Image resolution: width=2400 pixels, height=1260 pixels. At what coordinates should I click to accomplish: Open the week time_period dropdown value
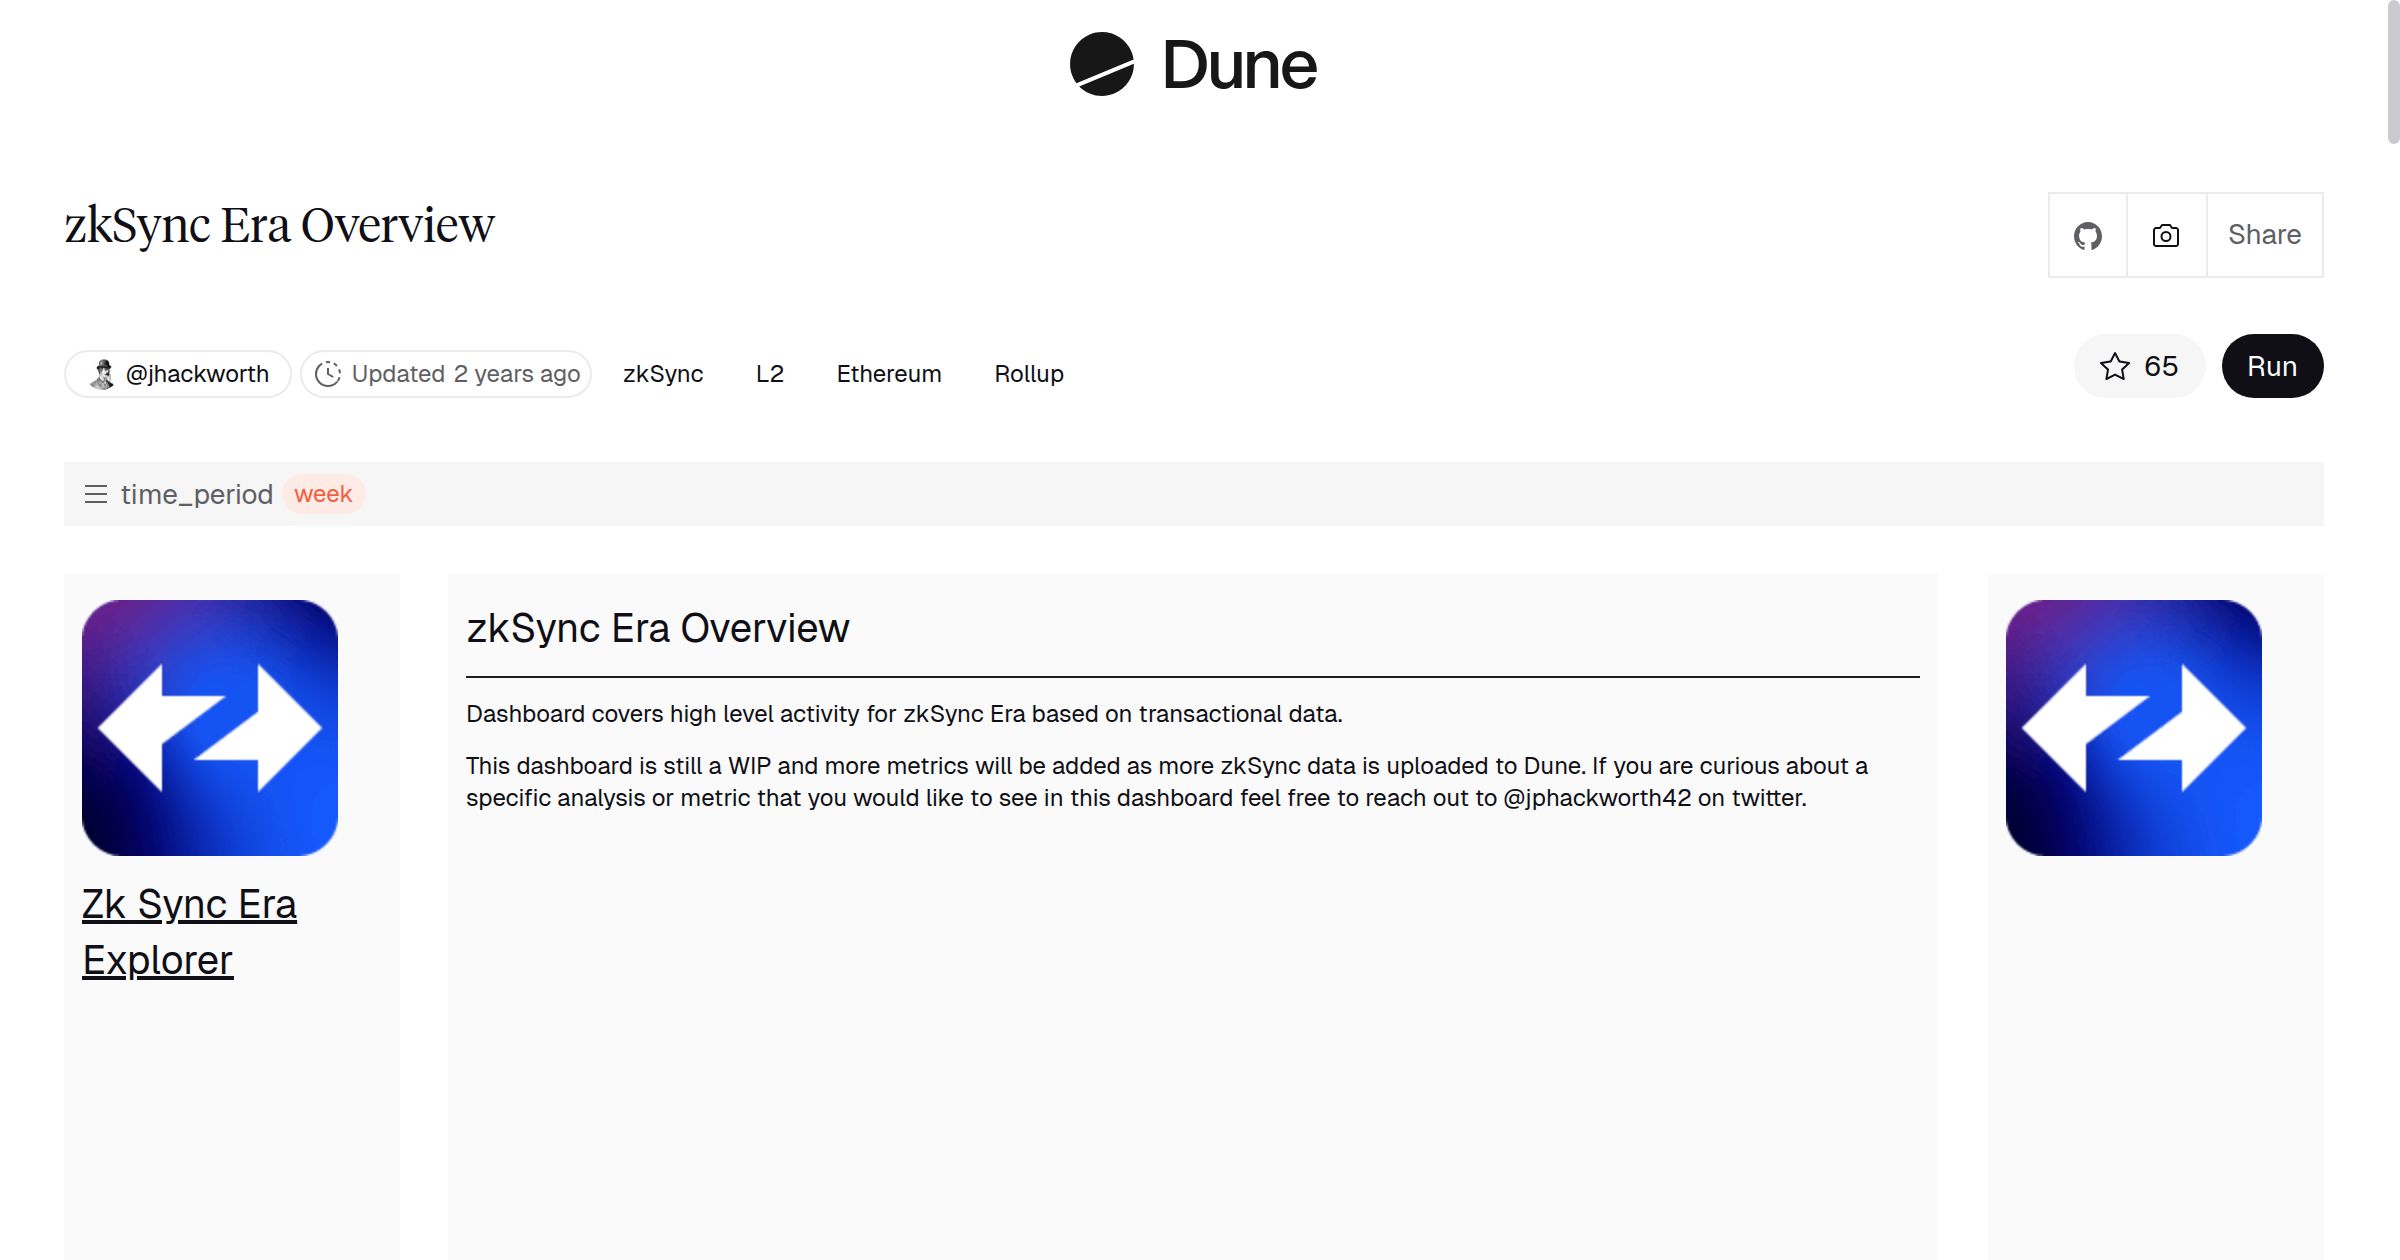click(323, 494)
